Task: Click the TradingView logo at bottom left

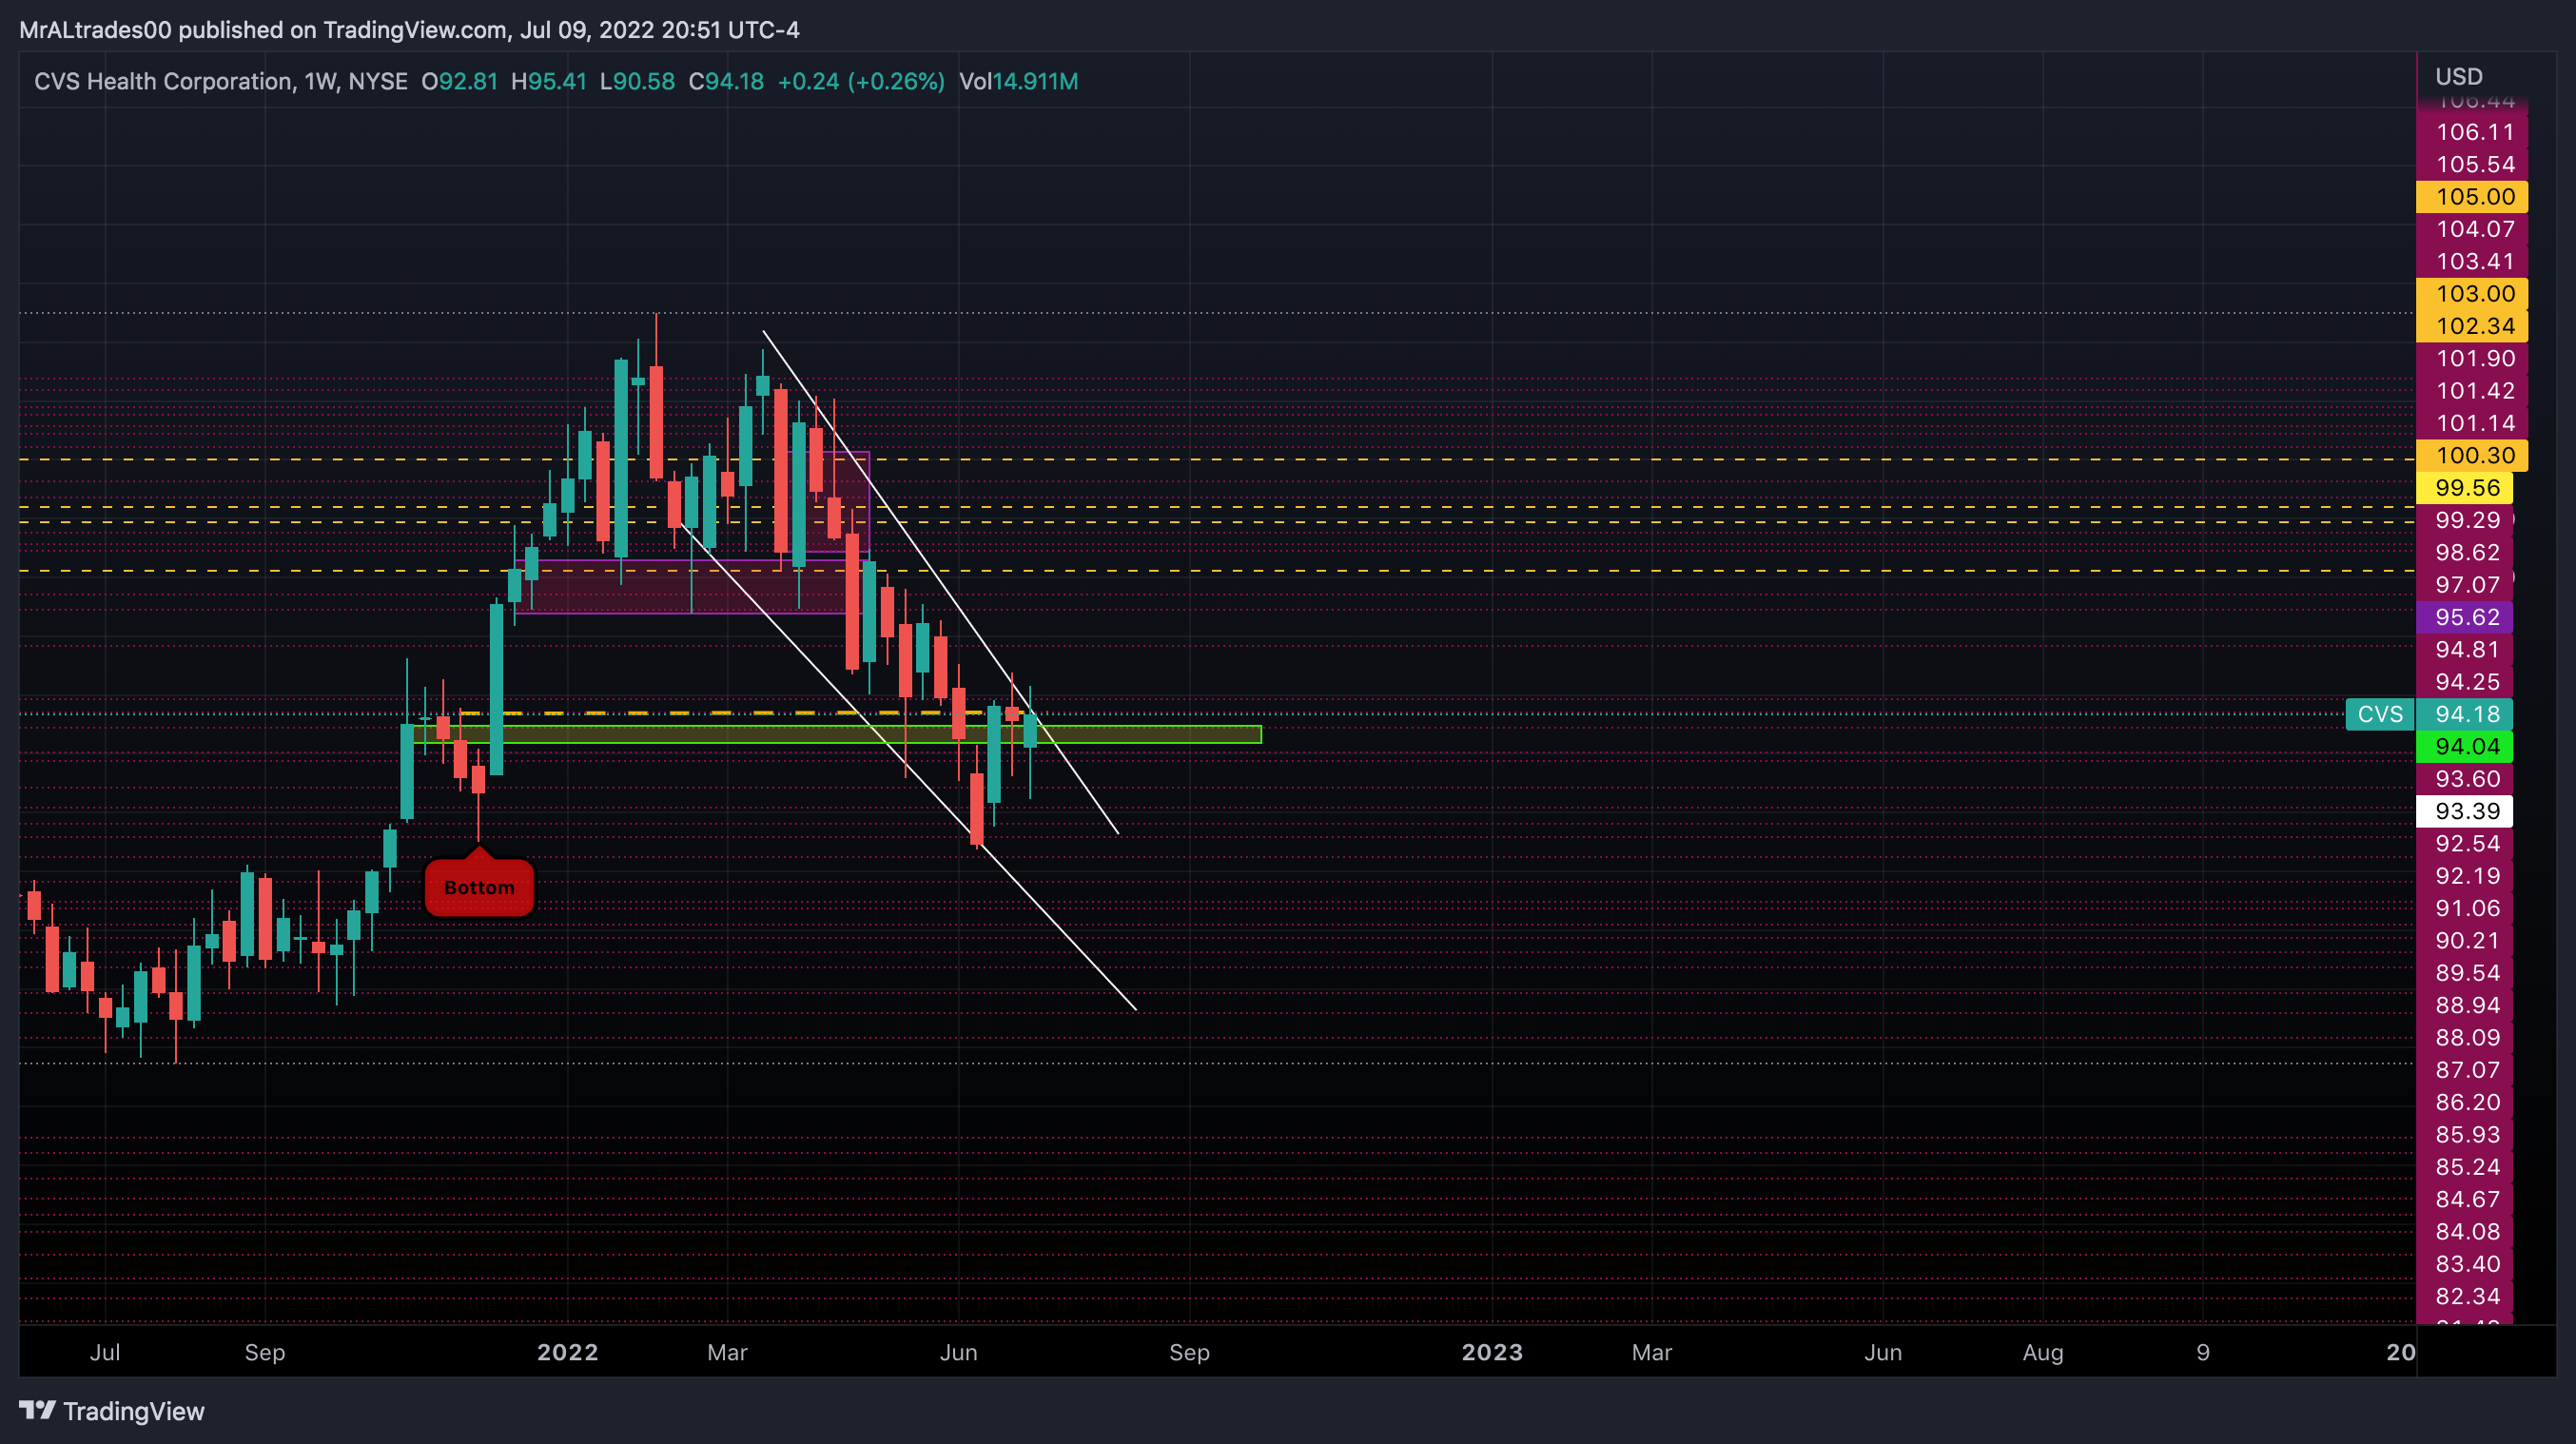Action: click(x=111, y=1411)
